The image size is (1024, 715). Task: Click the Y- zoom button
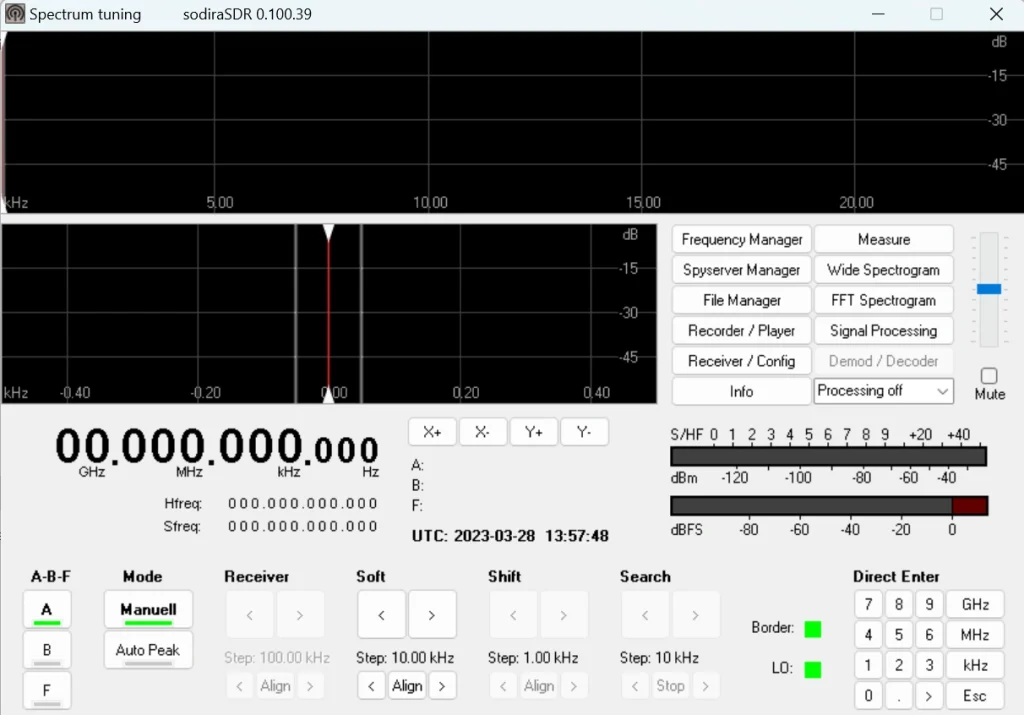(x=584, y=432)
